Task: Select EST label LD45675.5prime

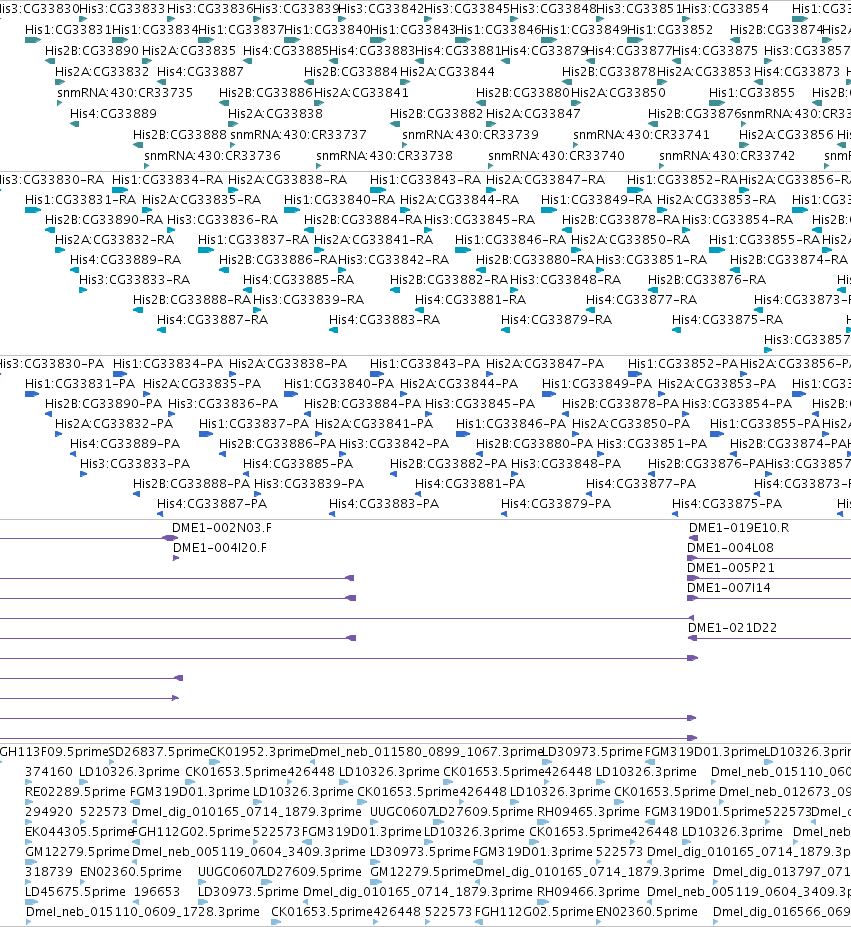Action: [x=76, y=892]
